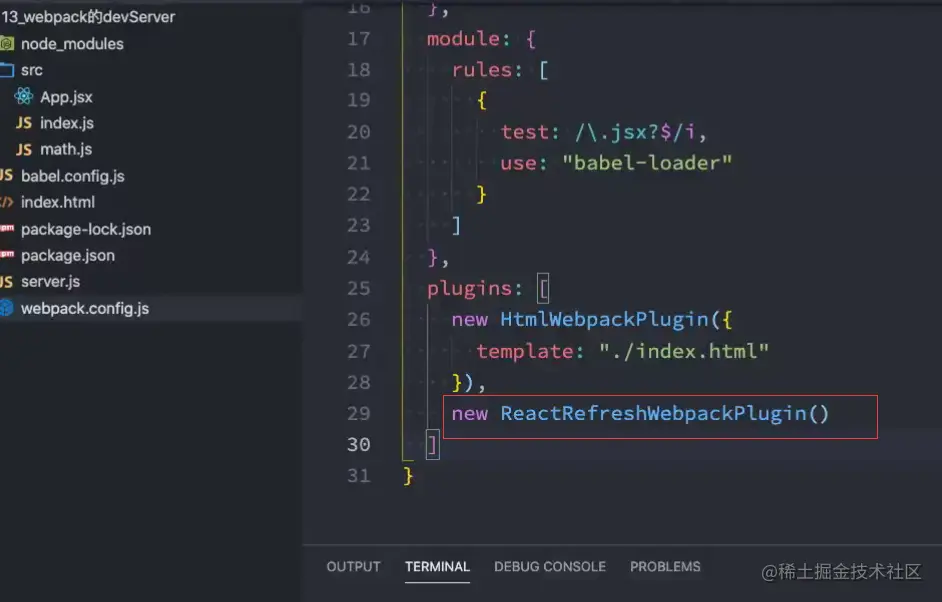Click the node_modules folder icon

[x=7, y=44]
